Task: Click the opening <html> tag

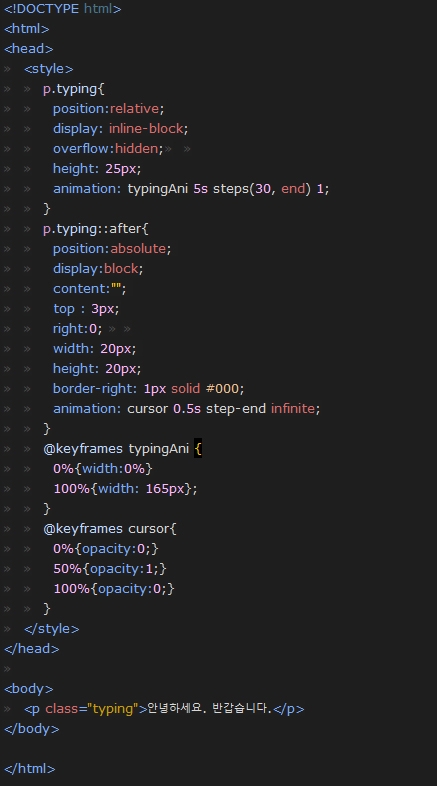Action: pyautogui.click(x=27, y=29)
